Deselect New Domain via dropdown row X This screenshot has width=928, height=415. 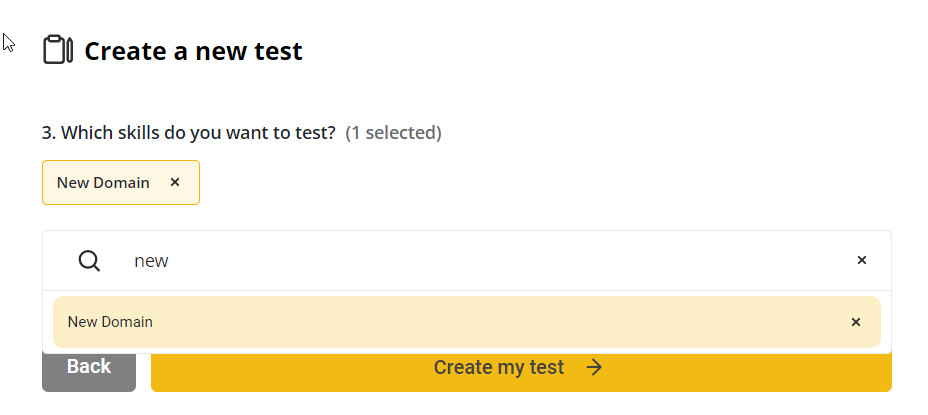pyautogui.click(x=855, y=322)
